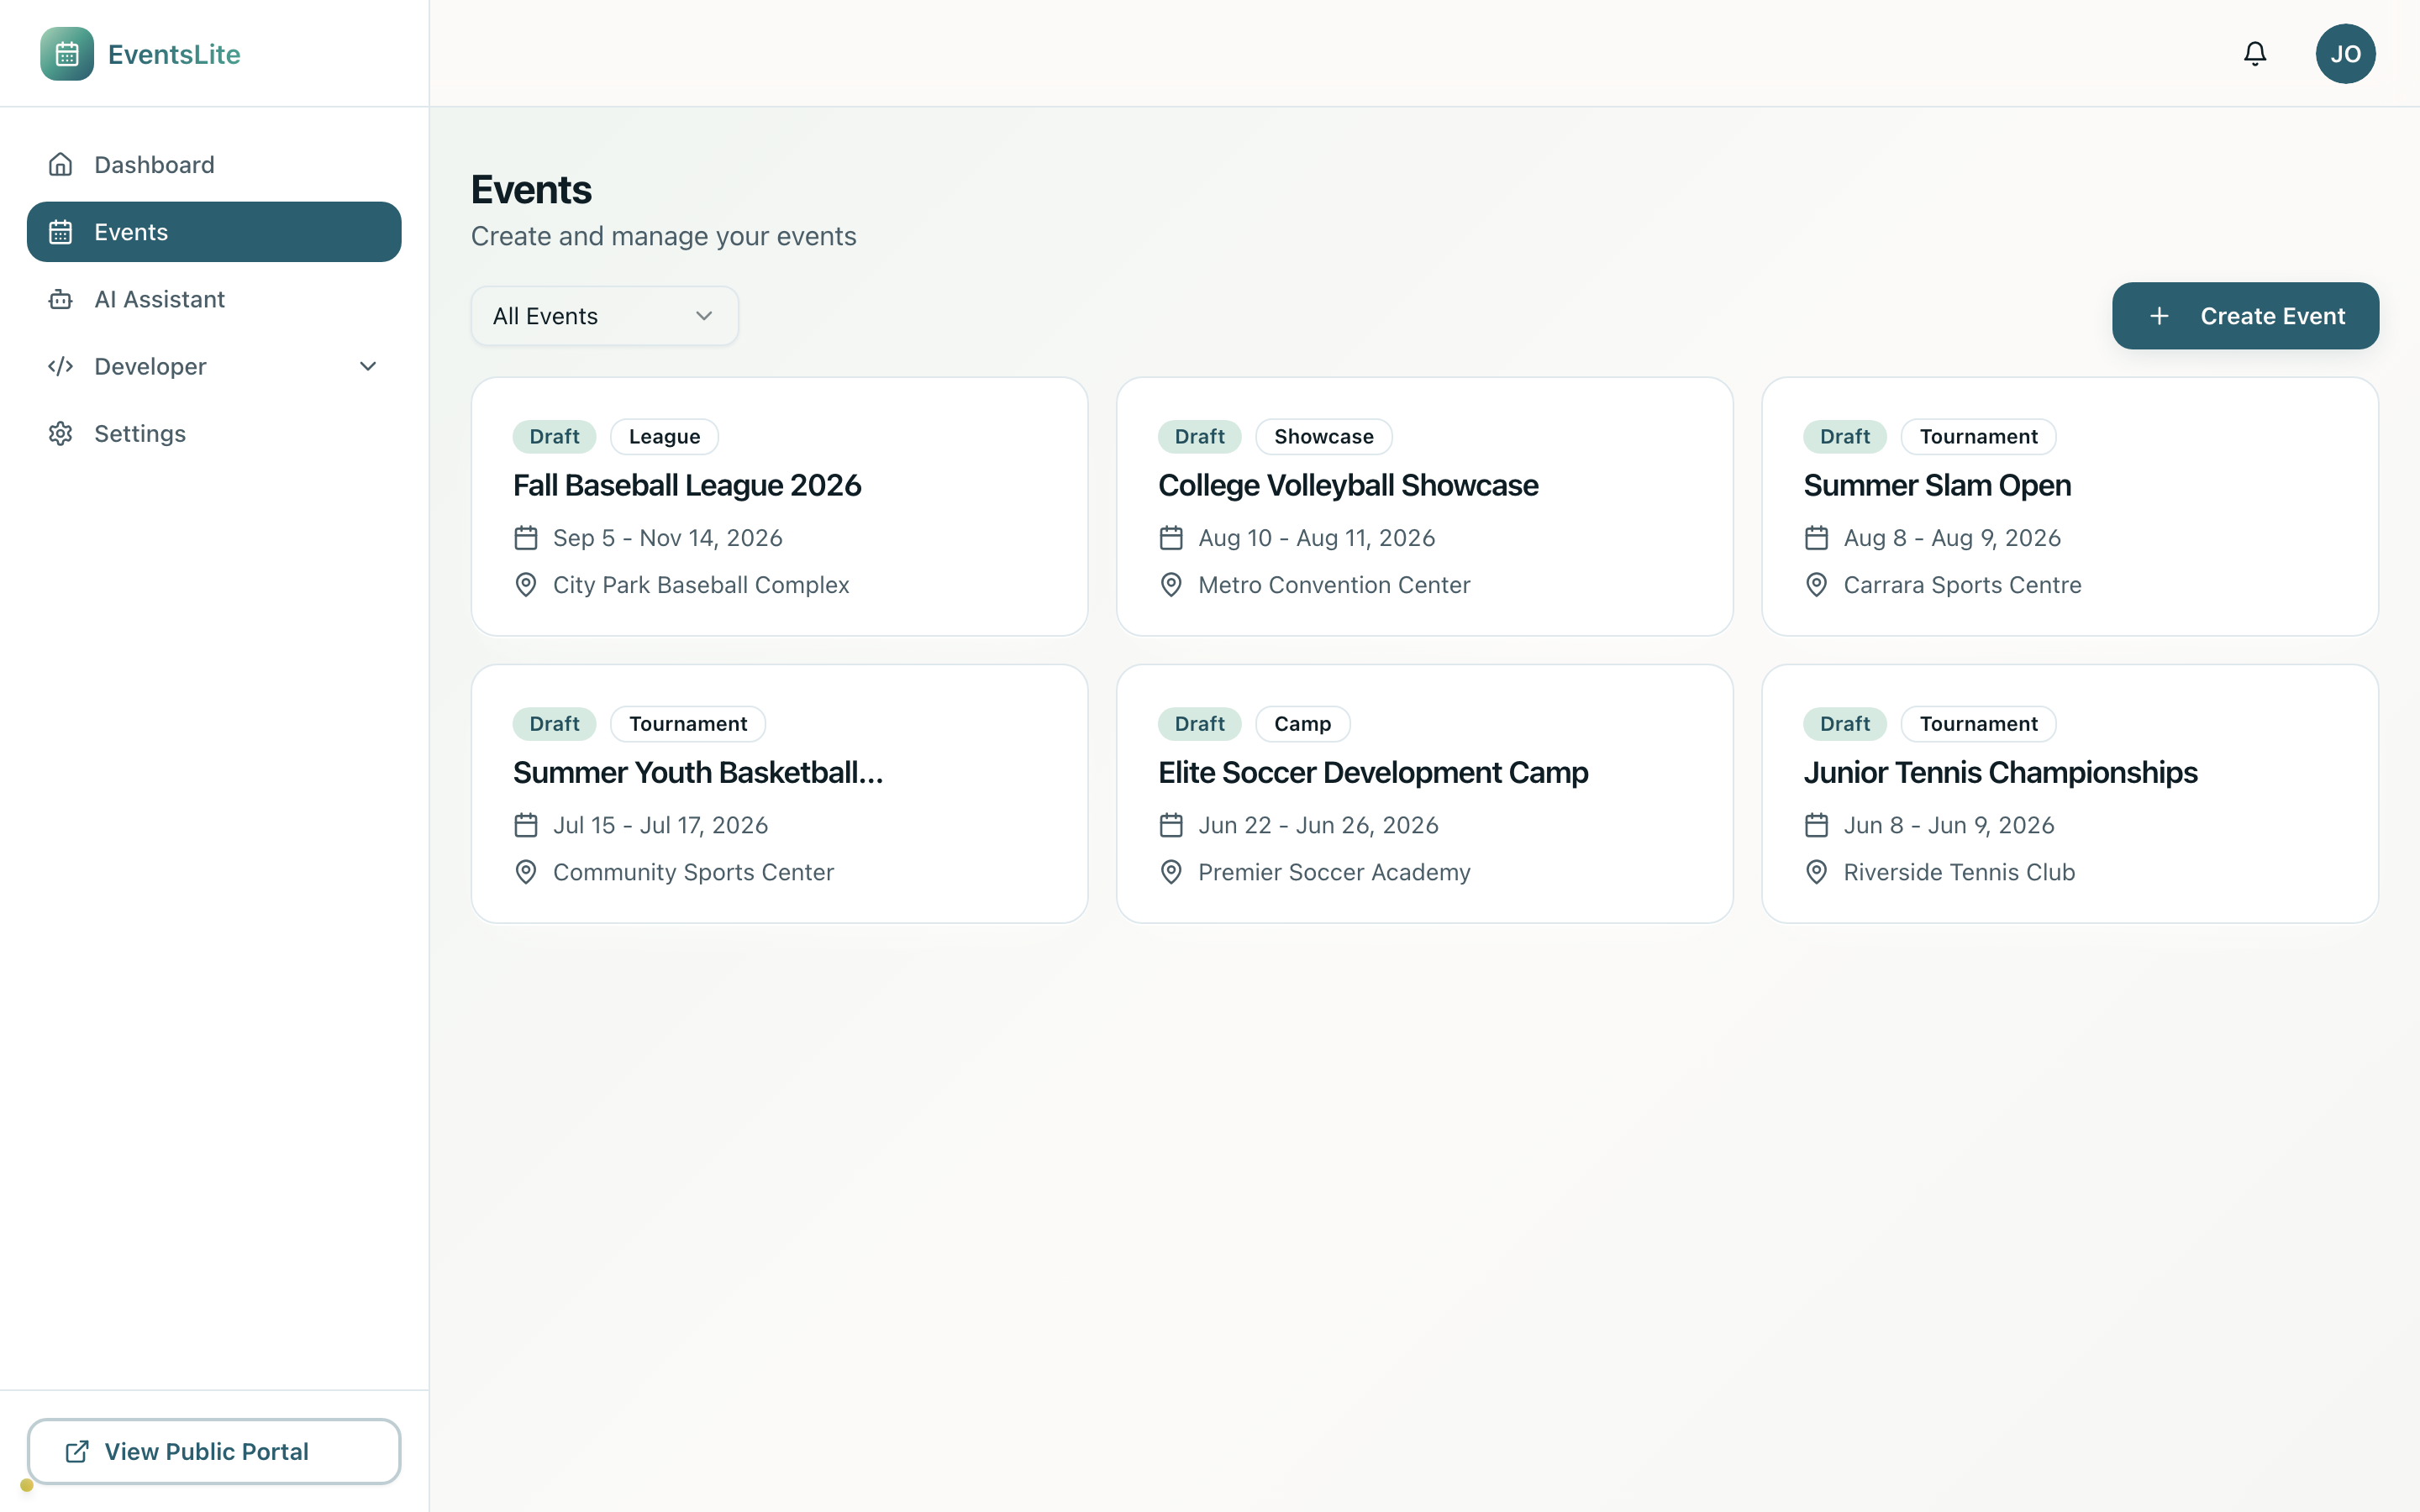The image size is (2420, 1512).
Task: Click calendar icon beside Sep 5 - Nov 14, 2026
Action: click(x=526, y=538)
